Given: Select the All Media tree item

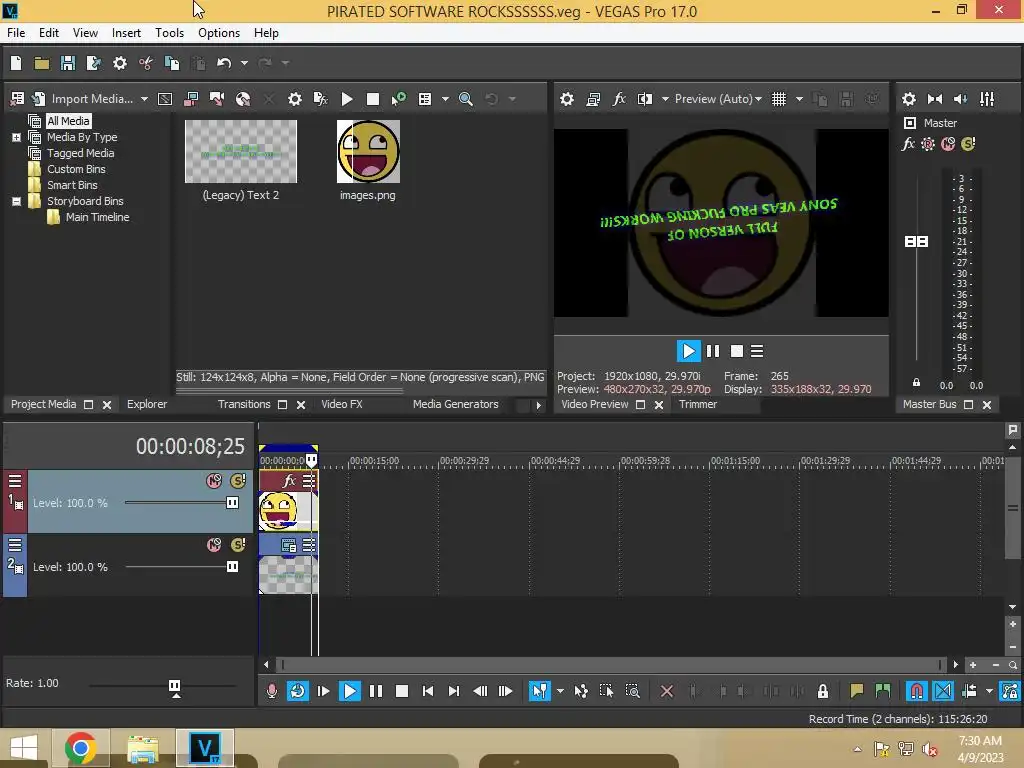Looking at the screenshot, I should click(x=68, y=121).
